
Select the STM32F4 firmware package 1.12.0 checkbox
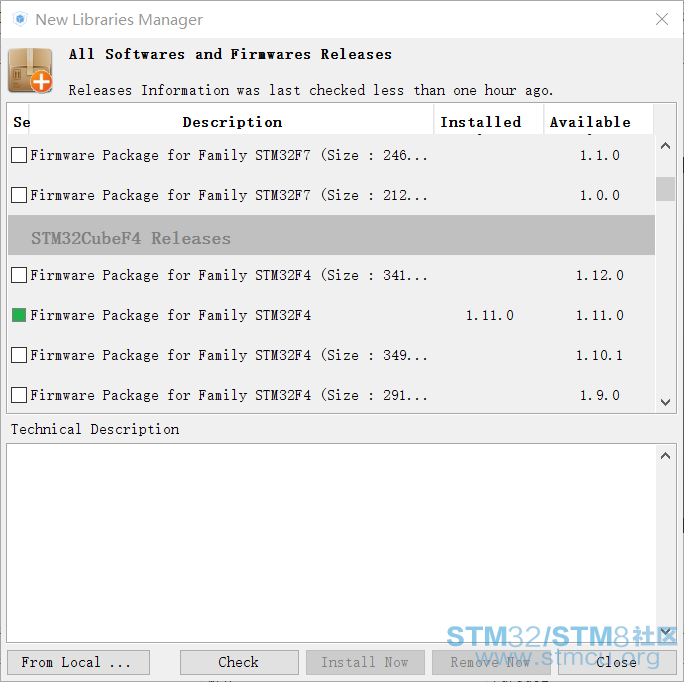19,275
